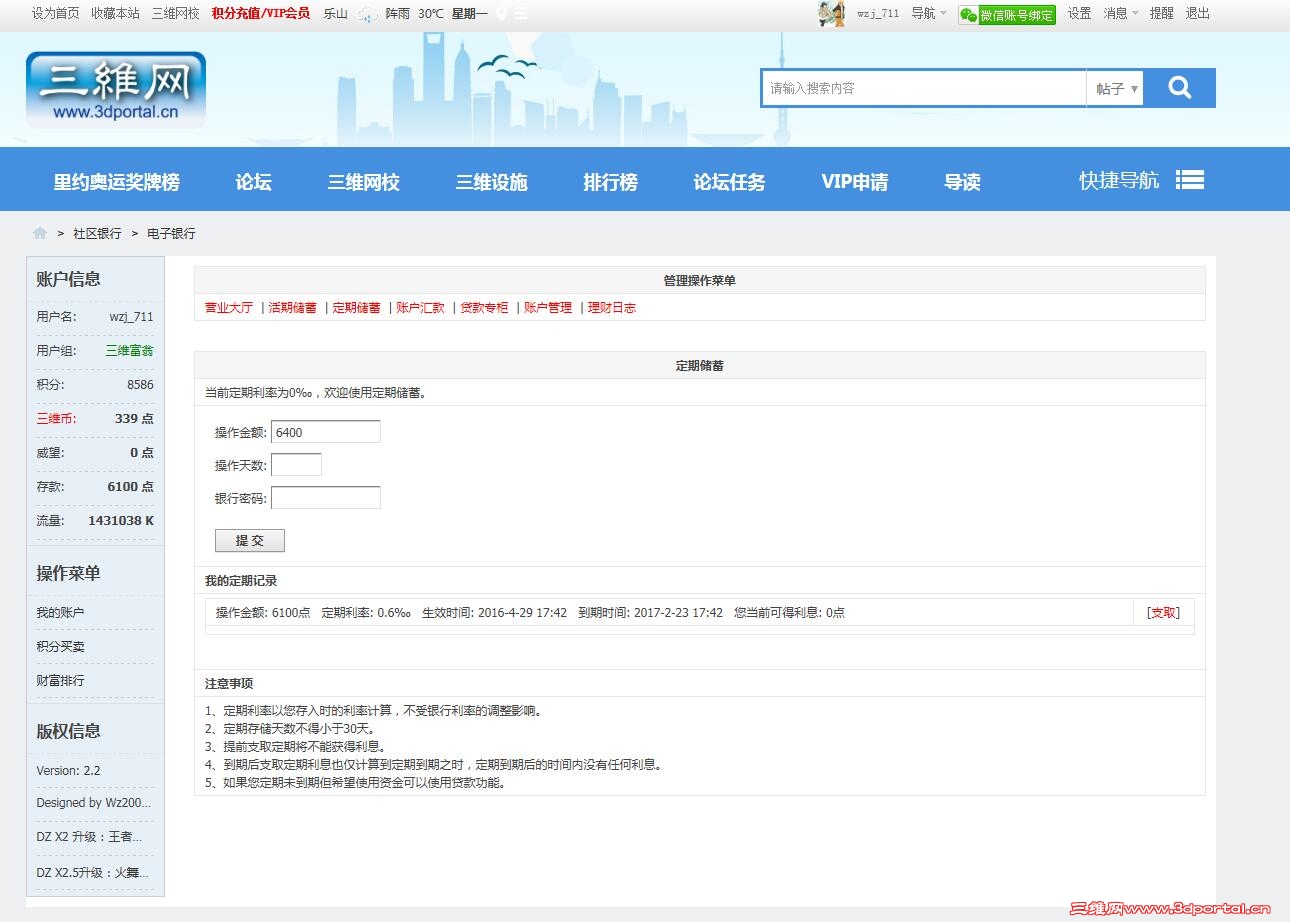Screen dimensions: 1290x922
Task: Click the home icon in the breadcrumb
Action: tap(39, 232)
